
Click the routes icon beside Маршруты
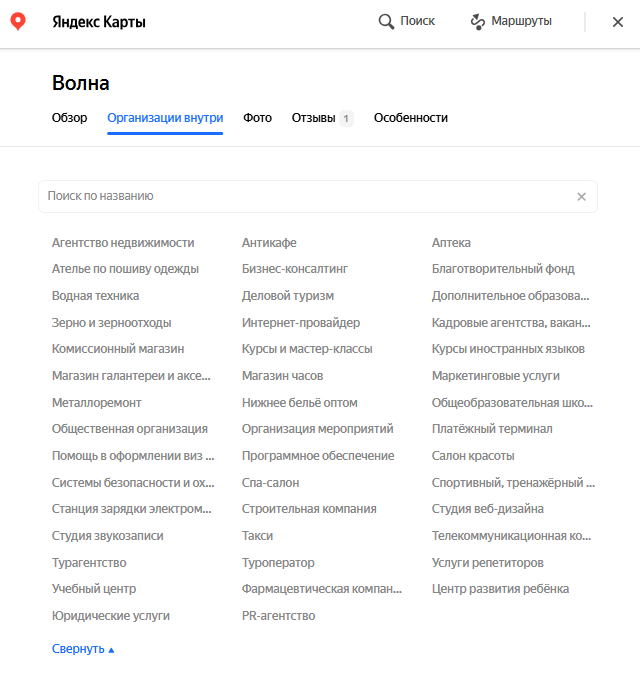[477, 21]
